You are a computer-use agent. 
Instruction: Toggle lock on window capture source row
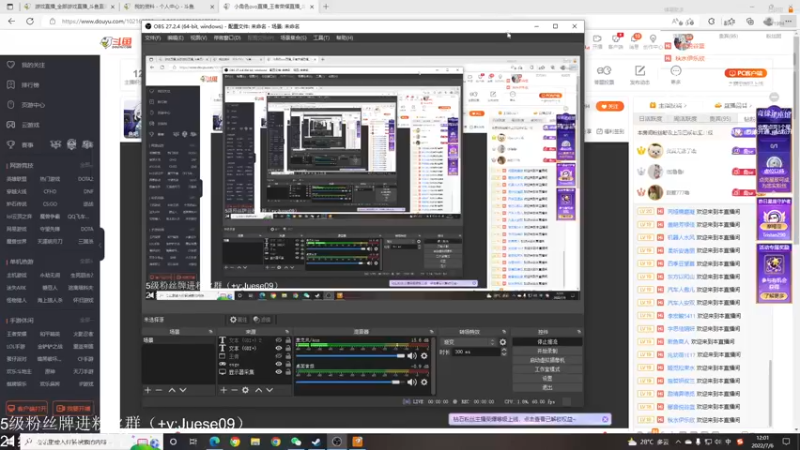288,356
